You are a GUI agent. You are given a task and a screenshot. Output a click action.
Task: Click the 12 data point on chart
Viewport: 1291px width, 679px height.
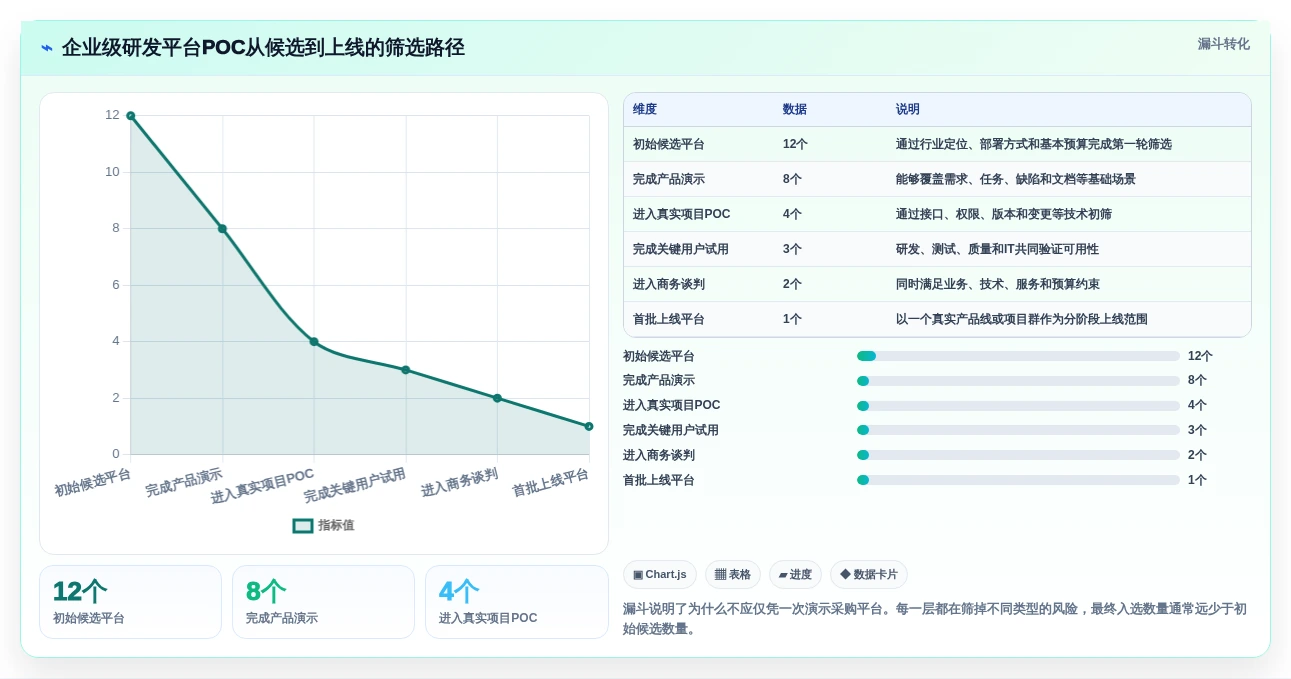click(130, 116)
